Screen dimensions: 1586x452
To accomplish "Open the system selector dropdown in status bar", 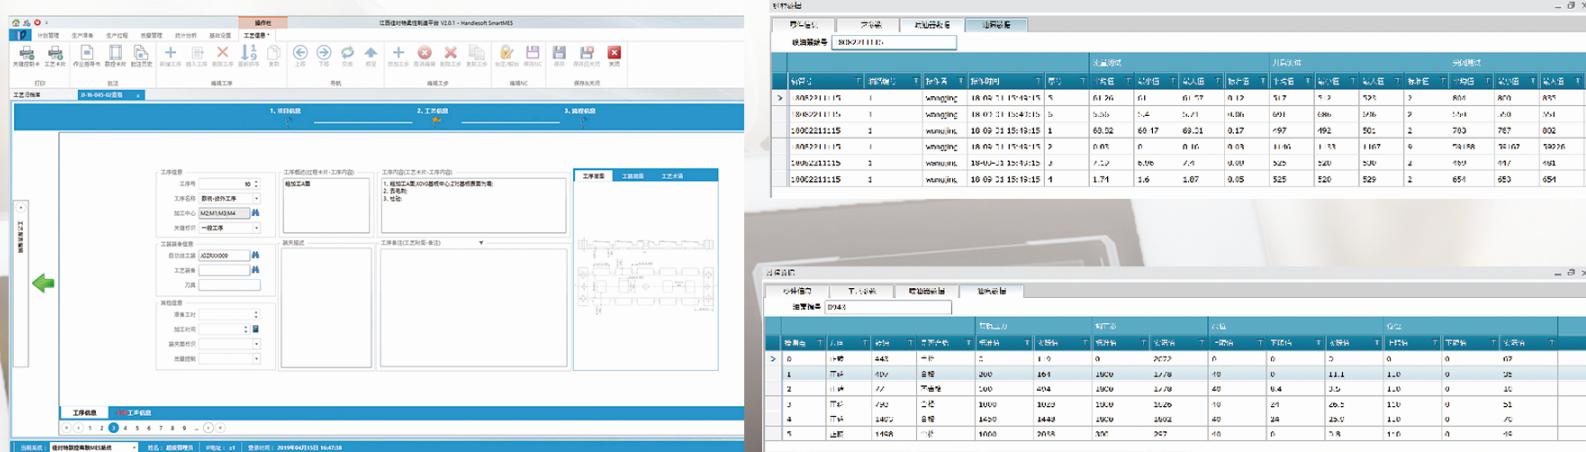I will click(x=134, y=447).
